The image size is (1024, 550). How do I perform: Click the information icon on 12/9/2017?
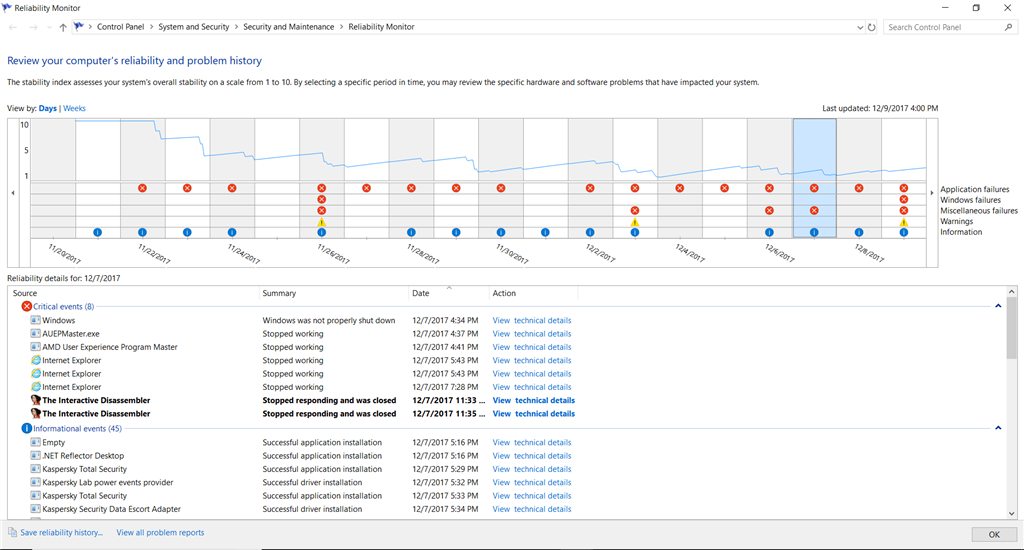(x=904, y=232)
